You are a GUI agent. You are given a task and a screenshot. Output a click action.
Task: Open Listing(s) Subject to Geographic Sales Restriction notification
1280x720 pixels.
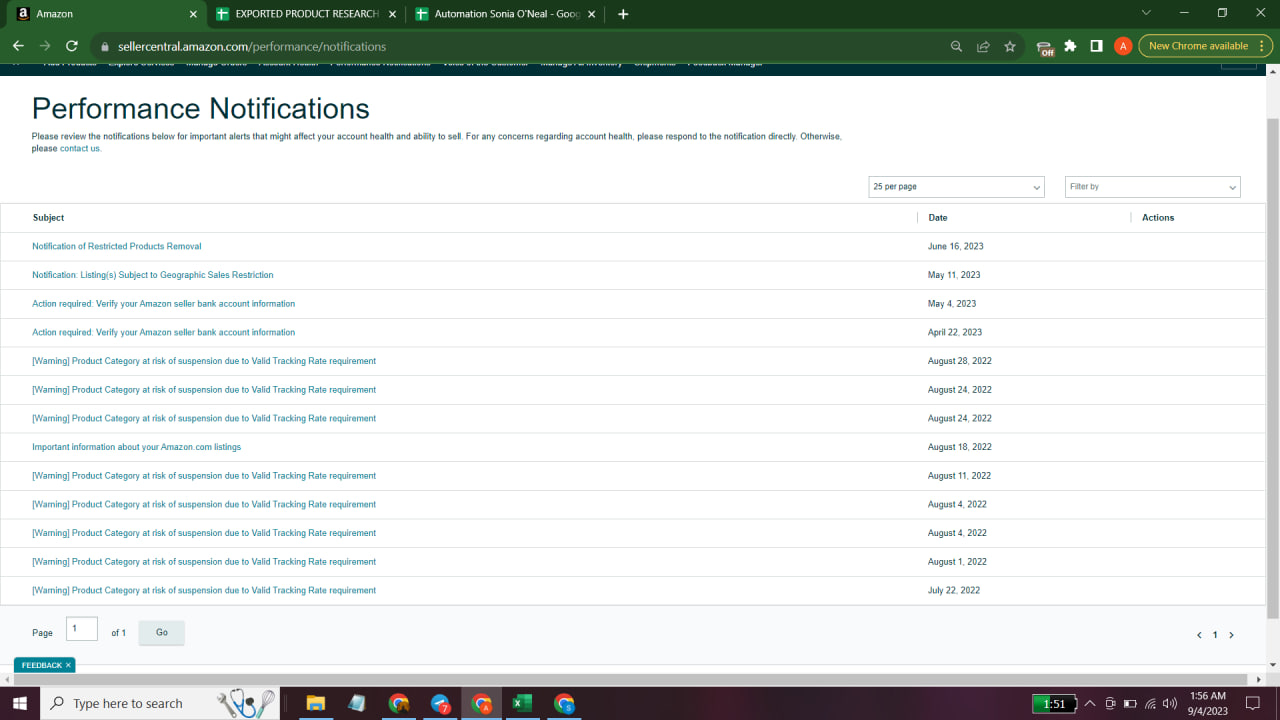point(152,275)
